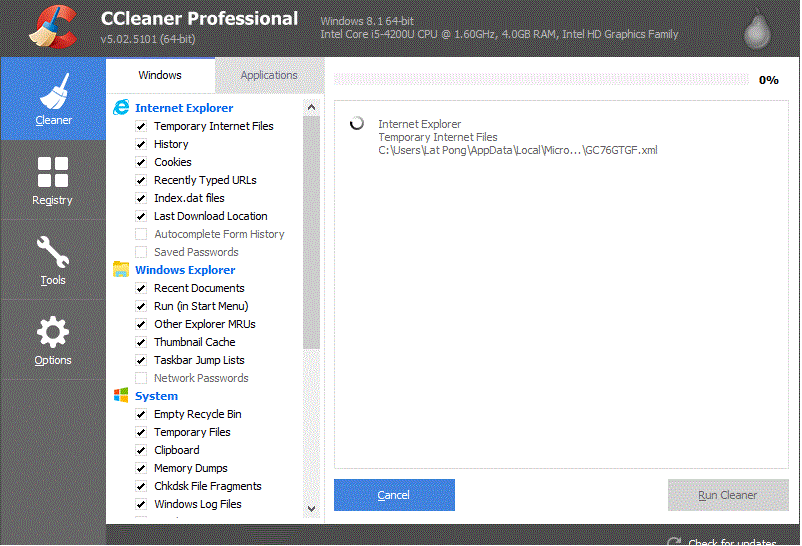Toggle Empty Recycle Bin checkbox

point(141,414)
